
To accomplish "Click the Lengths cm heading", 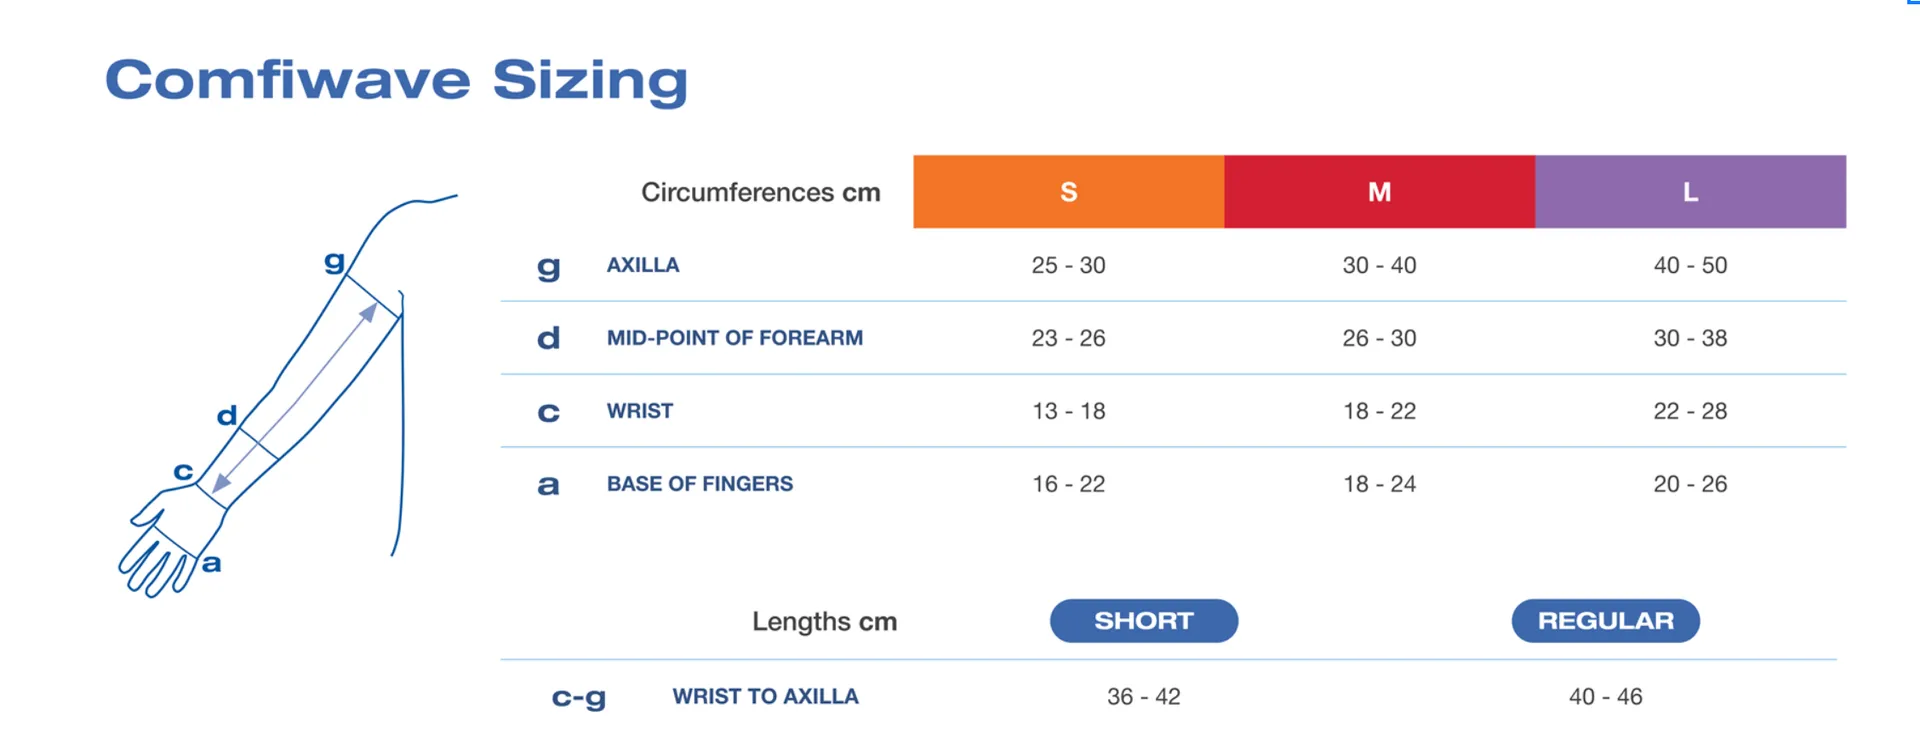I will coord(824,622).
